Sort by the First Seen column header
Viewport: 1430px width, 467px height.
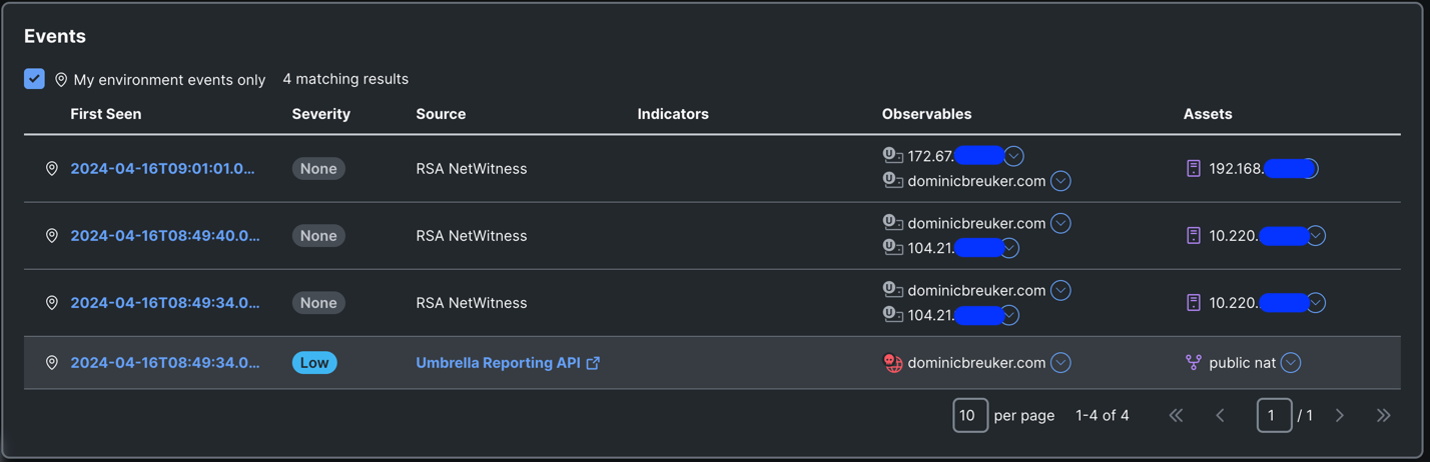pos(106,114)
